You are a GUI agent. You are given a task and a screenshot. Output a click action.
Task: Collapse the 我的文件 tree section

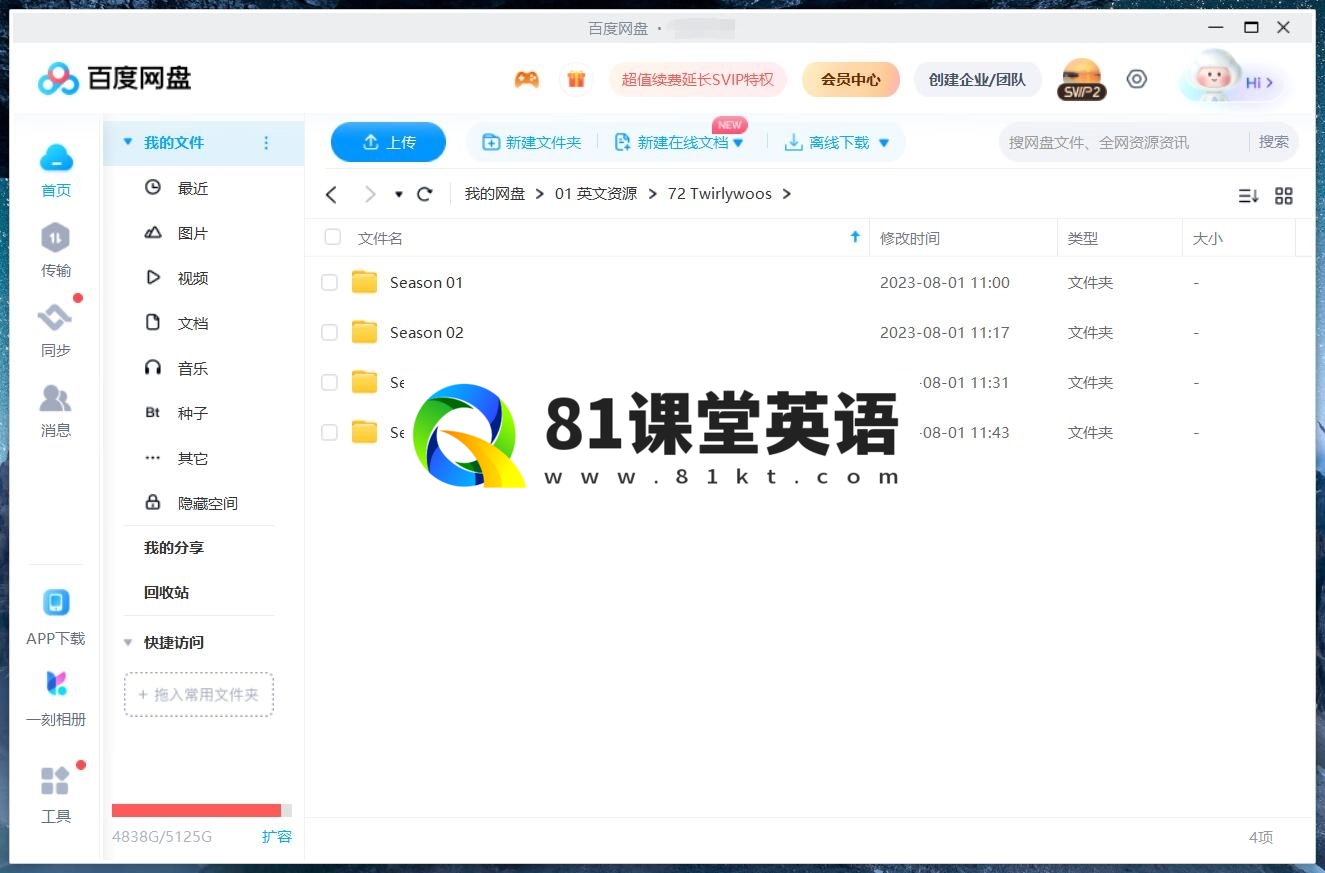tap(127, 142)
